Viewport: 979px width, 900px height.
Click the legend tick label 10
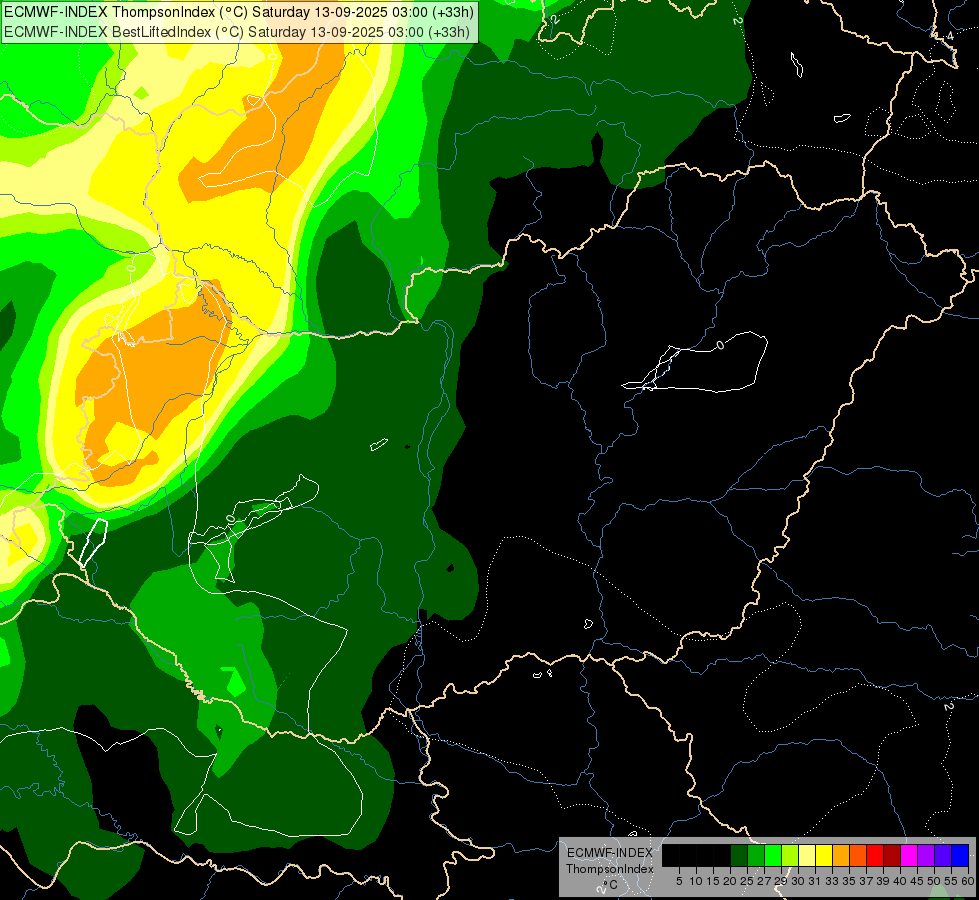coord(696,881)
